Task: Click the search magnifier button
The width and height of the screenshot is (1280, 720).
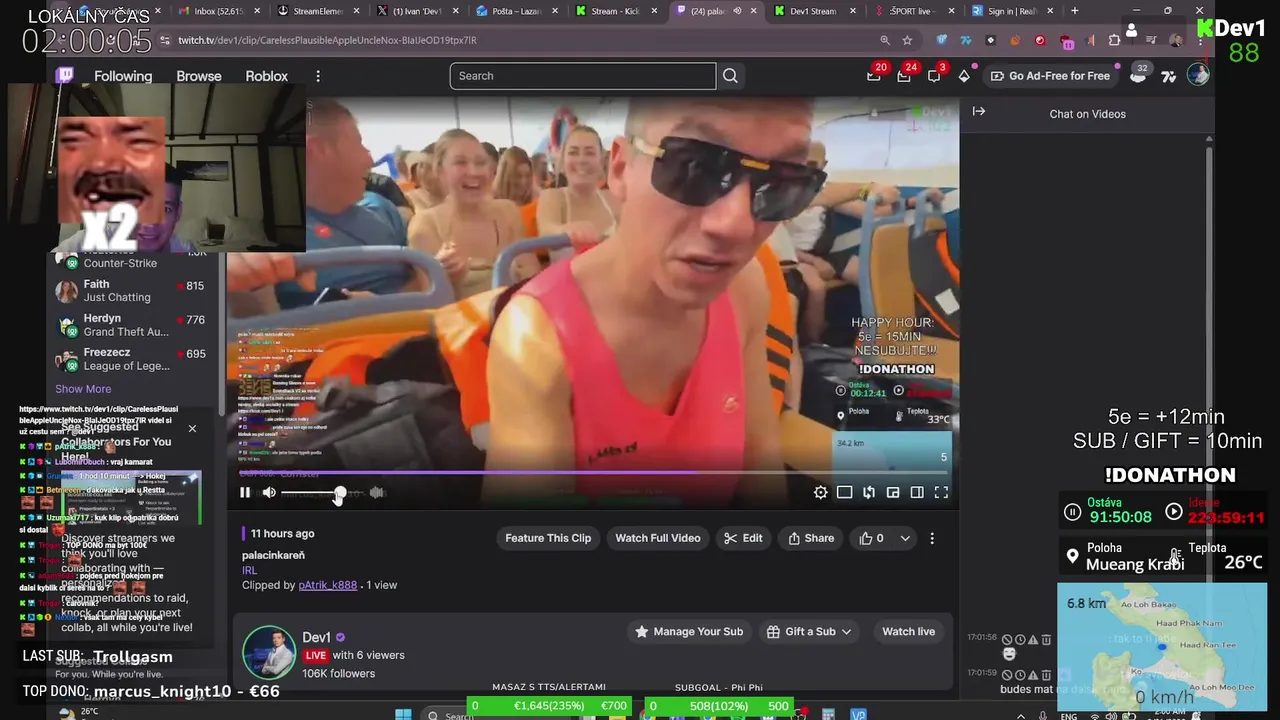Action: 731,76
